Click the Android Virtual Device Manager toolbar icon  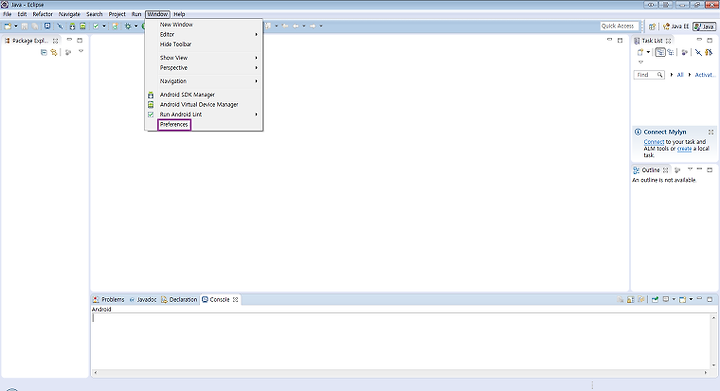click(83, 26)
